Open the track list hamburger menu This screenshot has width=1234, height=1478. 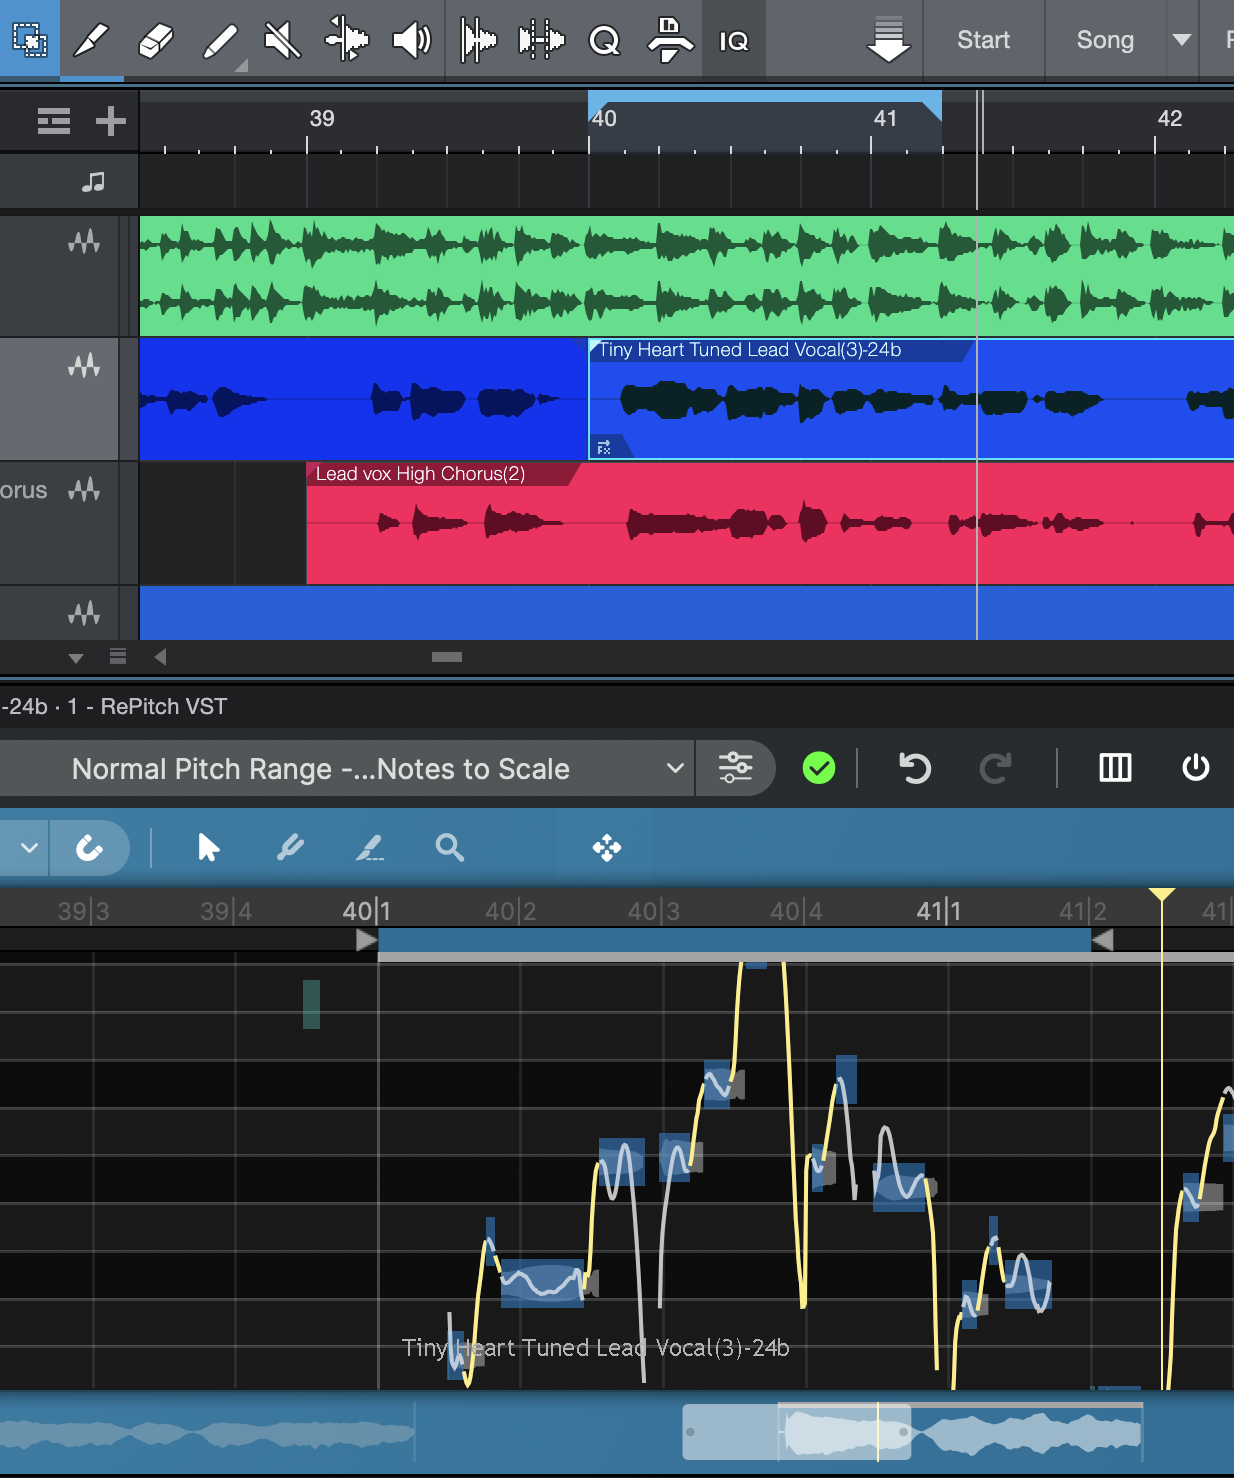tap(54, 121)
